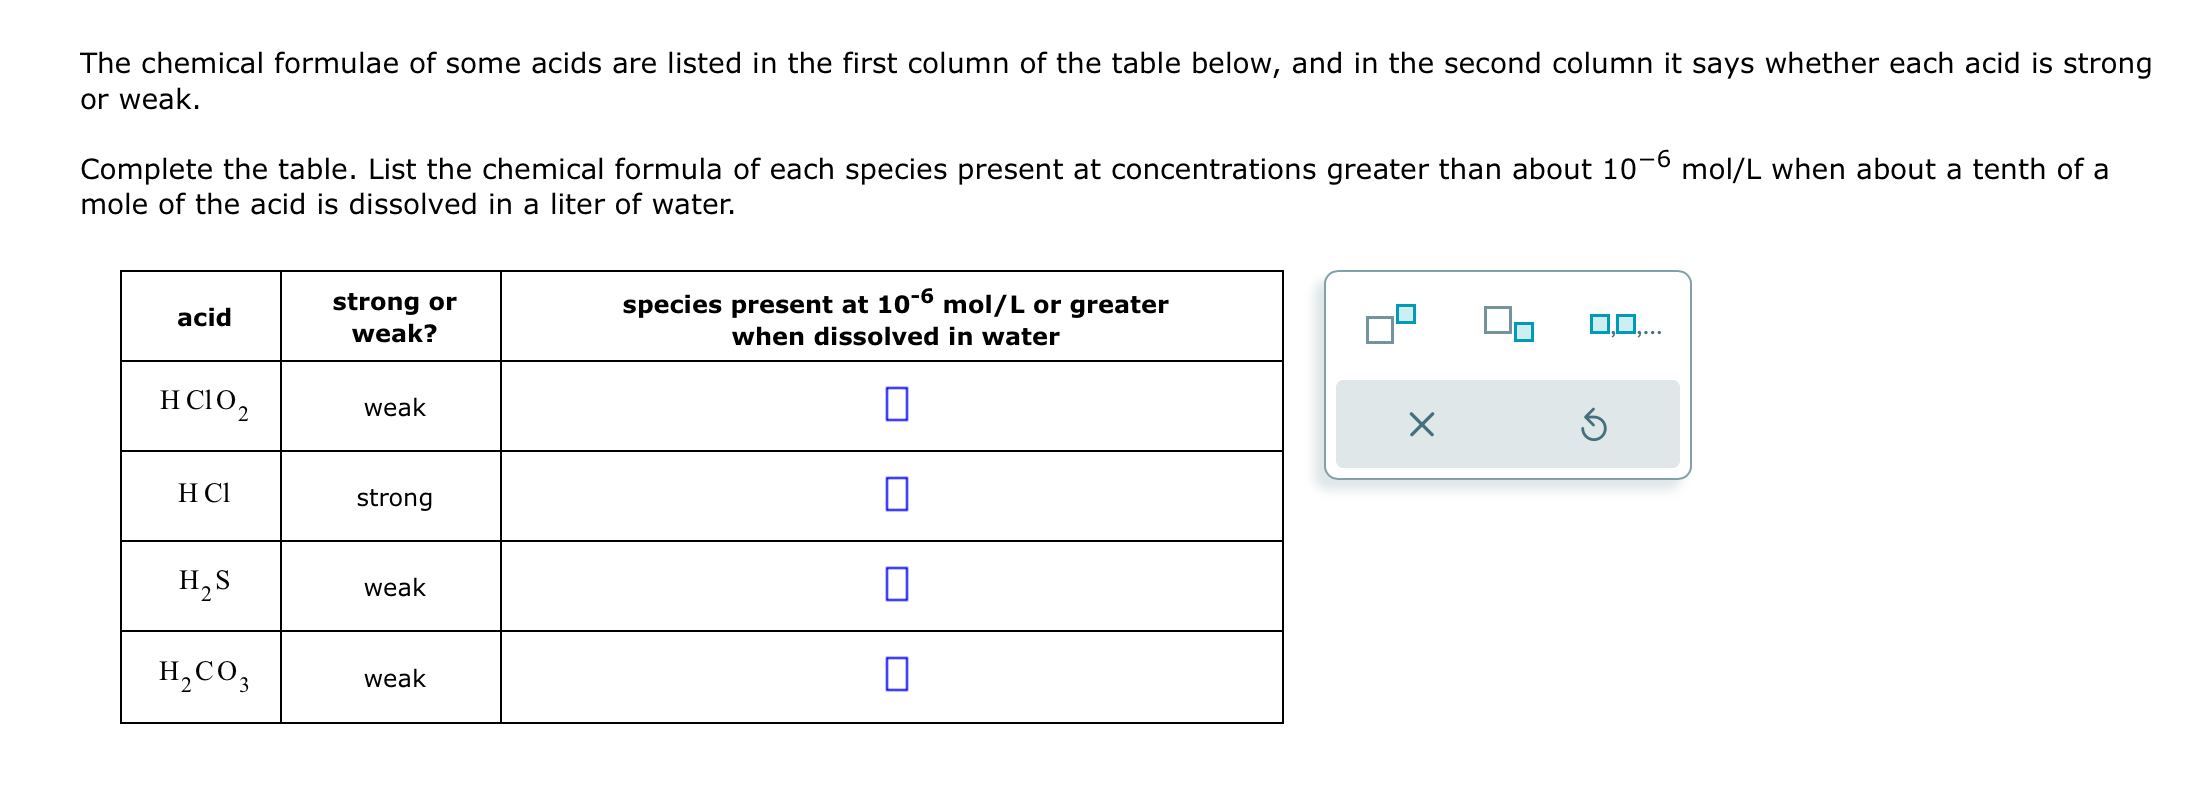Click the "weak" label in the HClO2 row
This screenshot has width=2185, height=792.
pos(394,407)
